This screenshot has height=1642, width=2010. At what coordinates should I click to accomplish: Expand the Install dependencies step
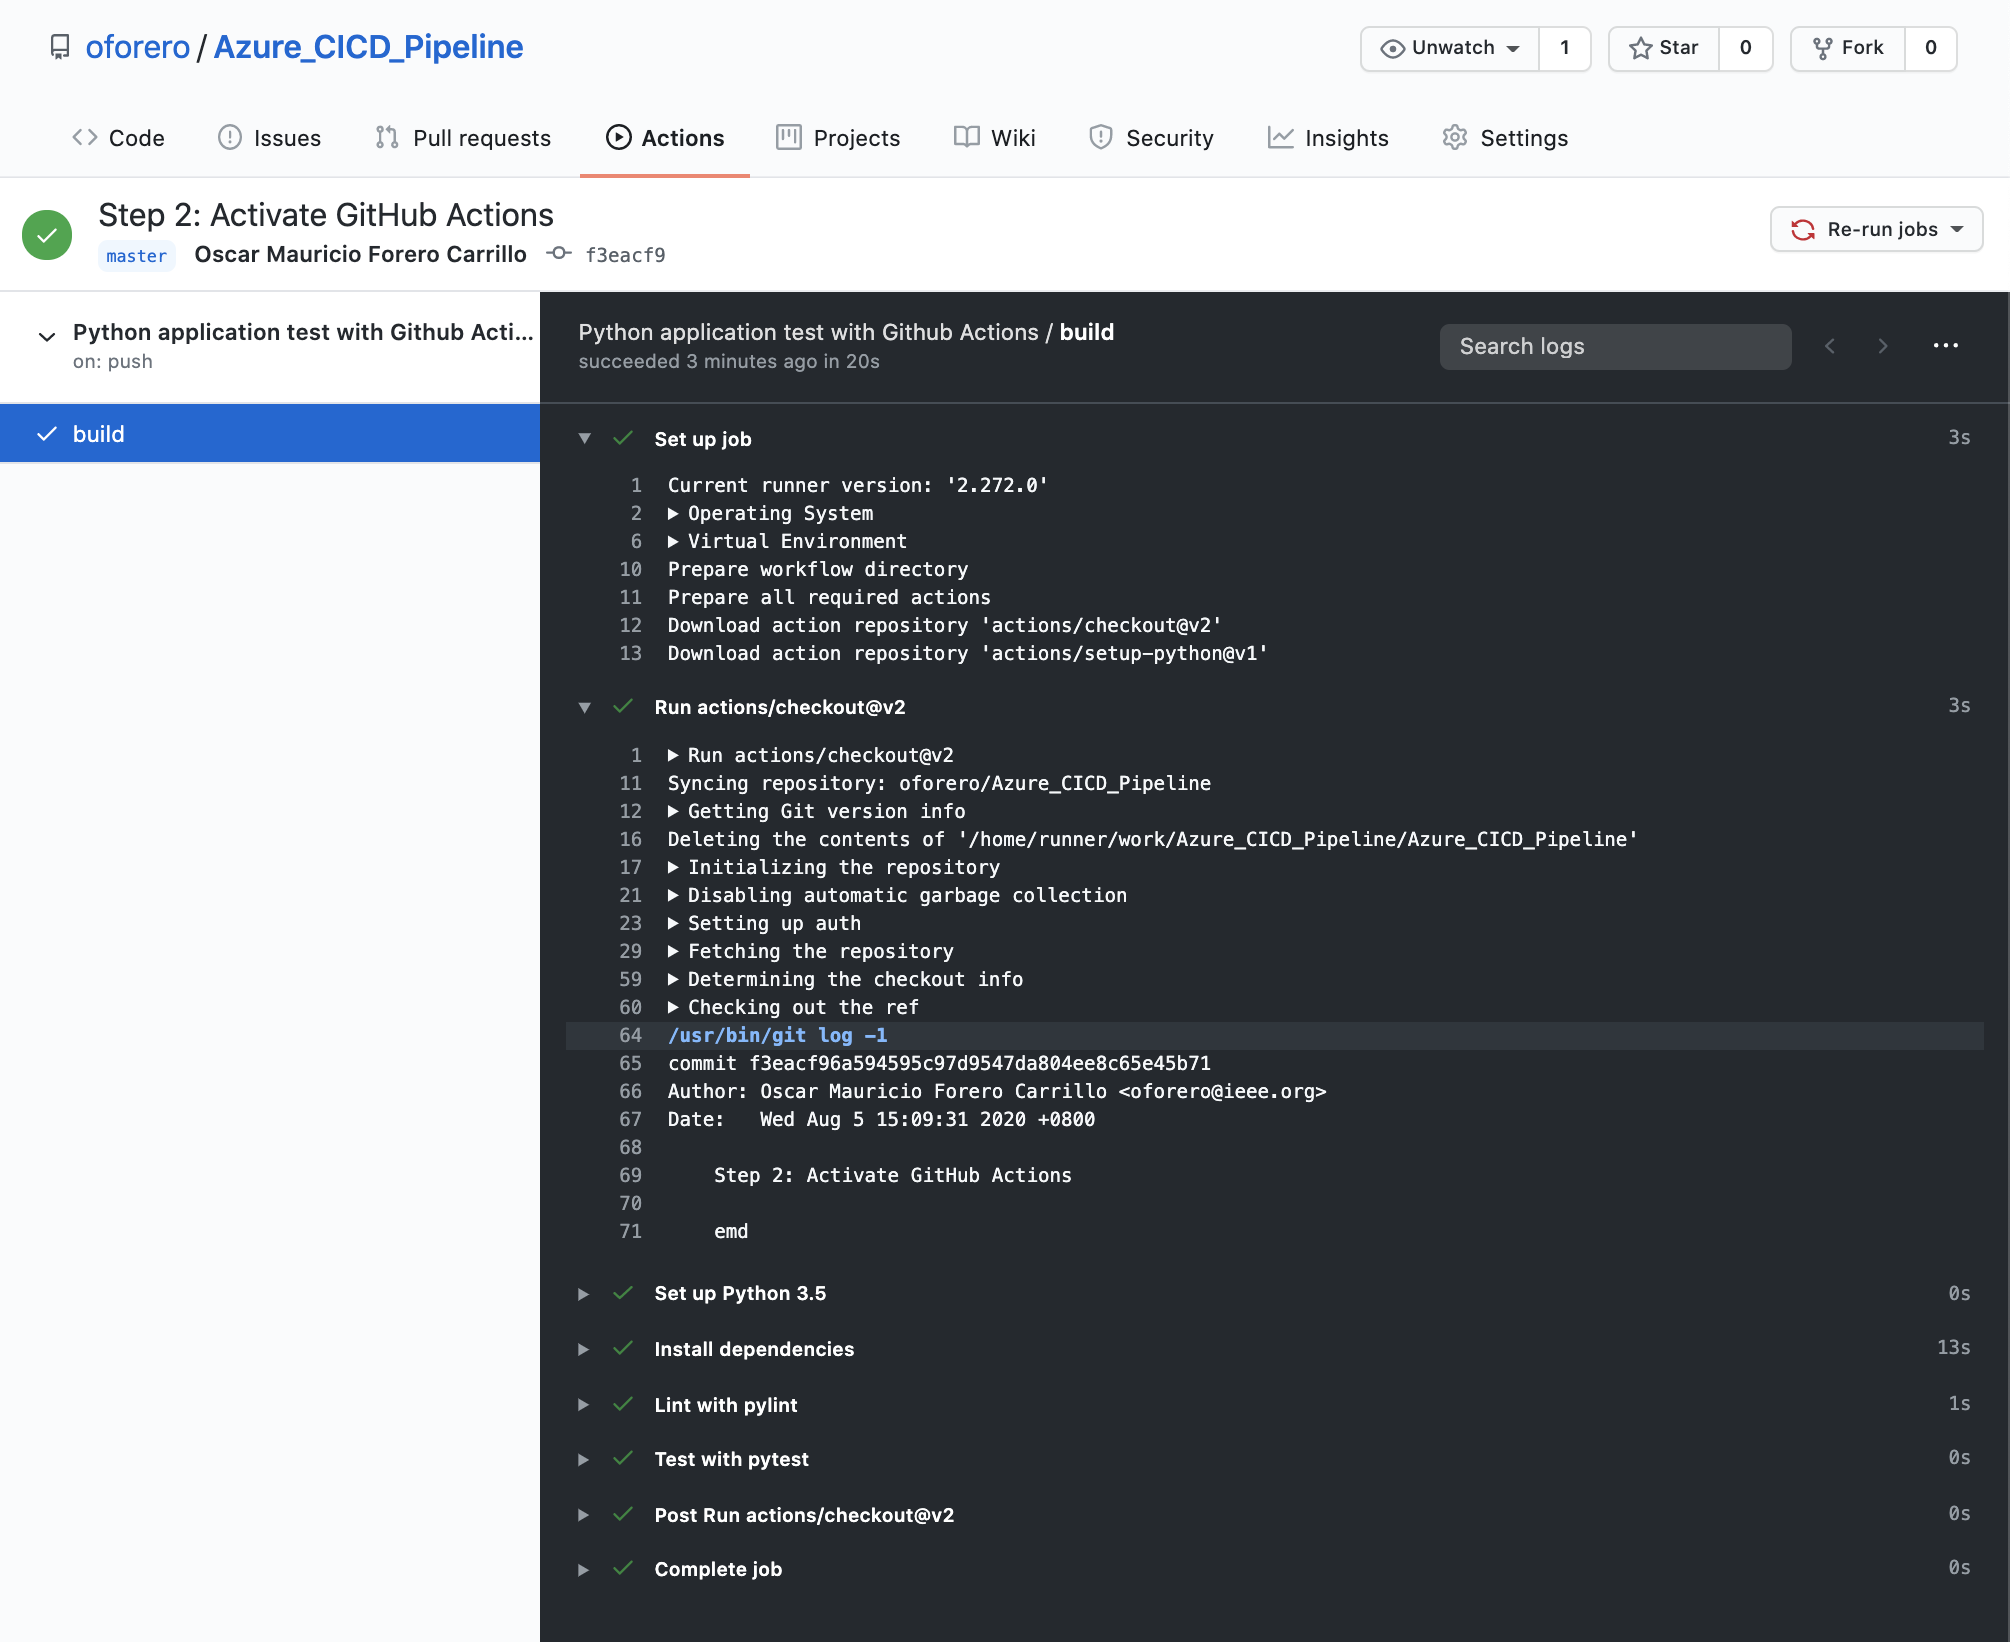click(x=583, y=1348)
